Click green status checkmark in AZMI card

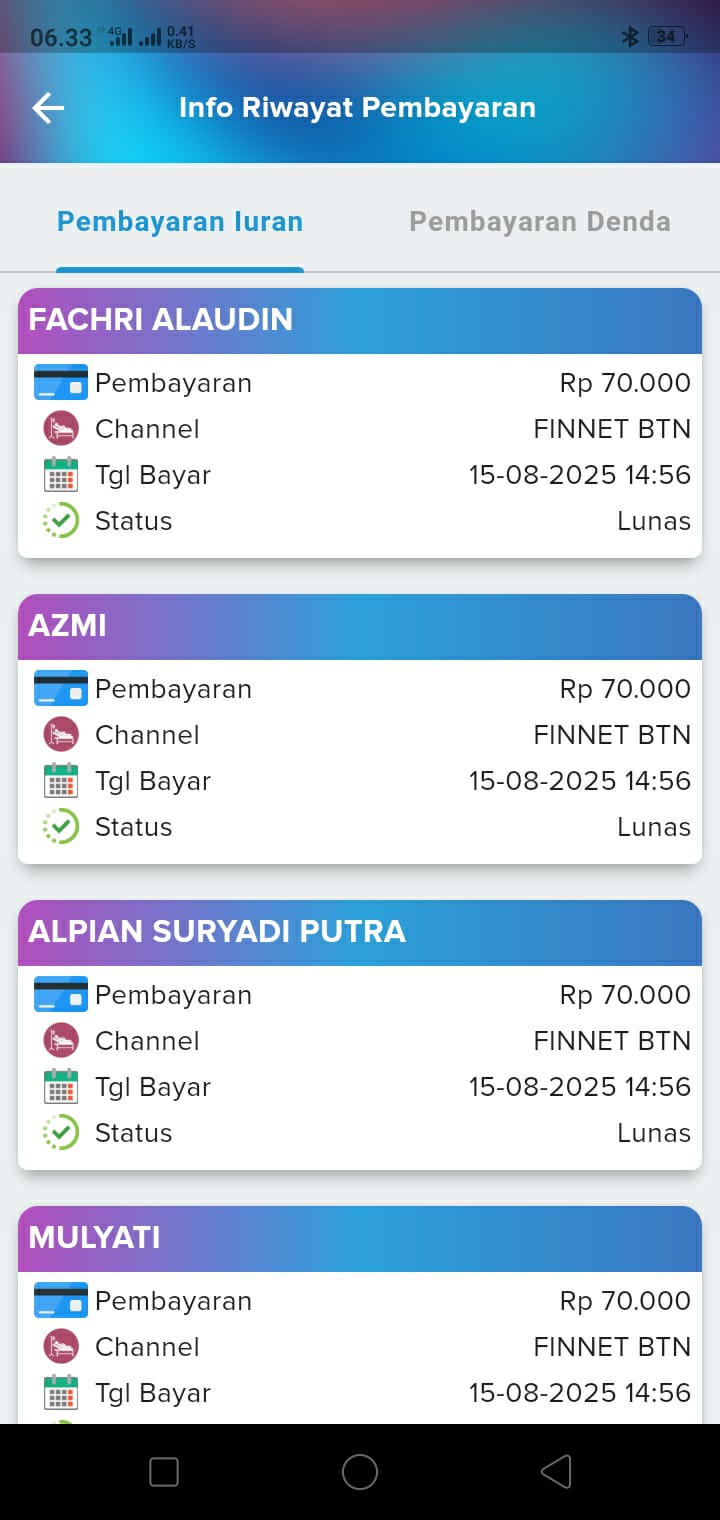tap(61, 827)
